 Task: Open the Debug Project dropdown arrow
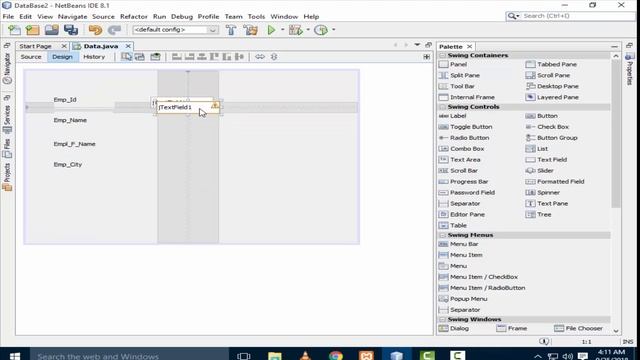[x=308, y=30]
